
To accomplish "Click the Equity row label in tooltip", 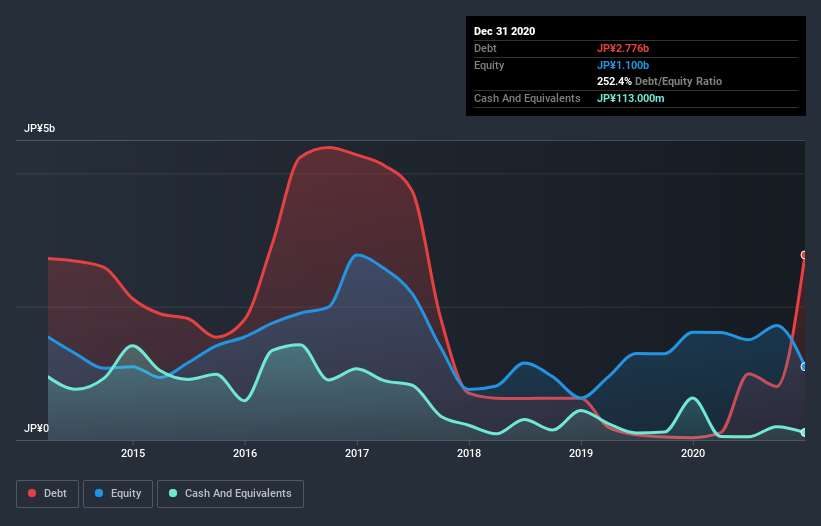I will 489,65.
